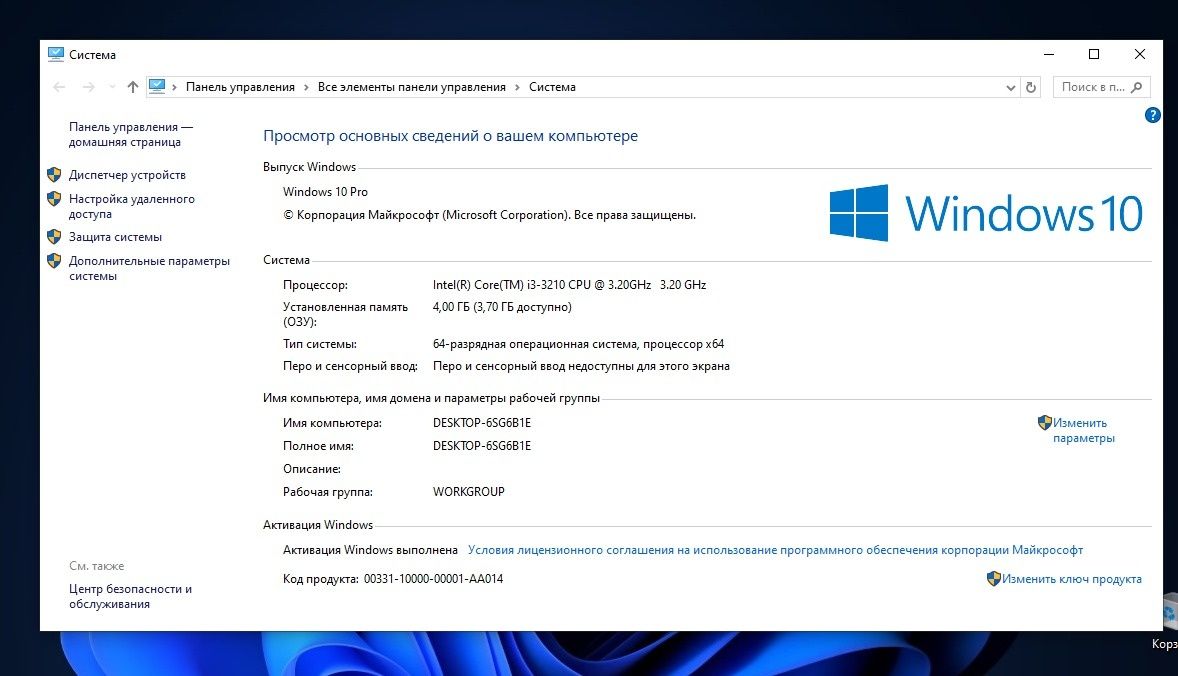This screenshot has height=676, width=1178.
Task: Click the 64-разрядная операционная система text
Action: coord(578,344)
